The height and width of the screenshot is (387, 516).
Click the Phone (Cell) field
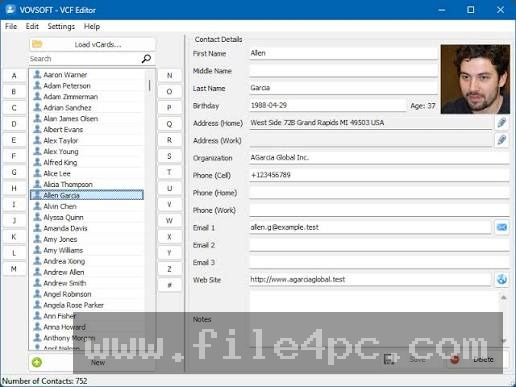[x=379, y=175]
